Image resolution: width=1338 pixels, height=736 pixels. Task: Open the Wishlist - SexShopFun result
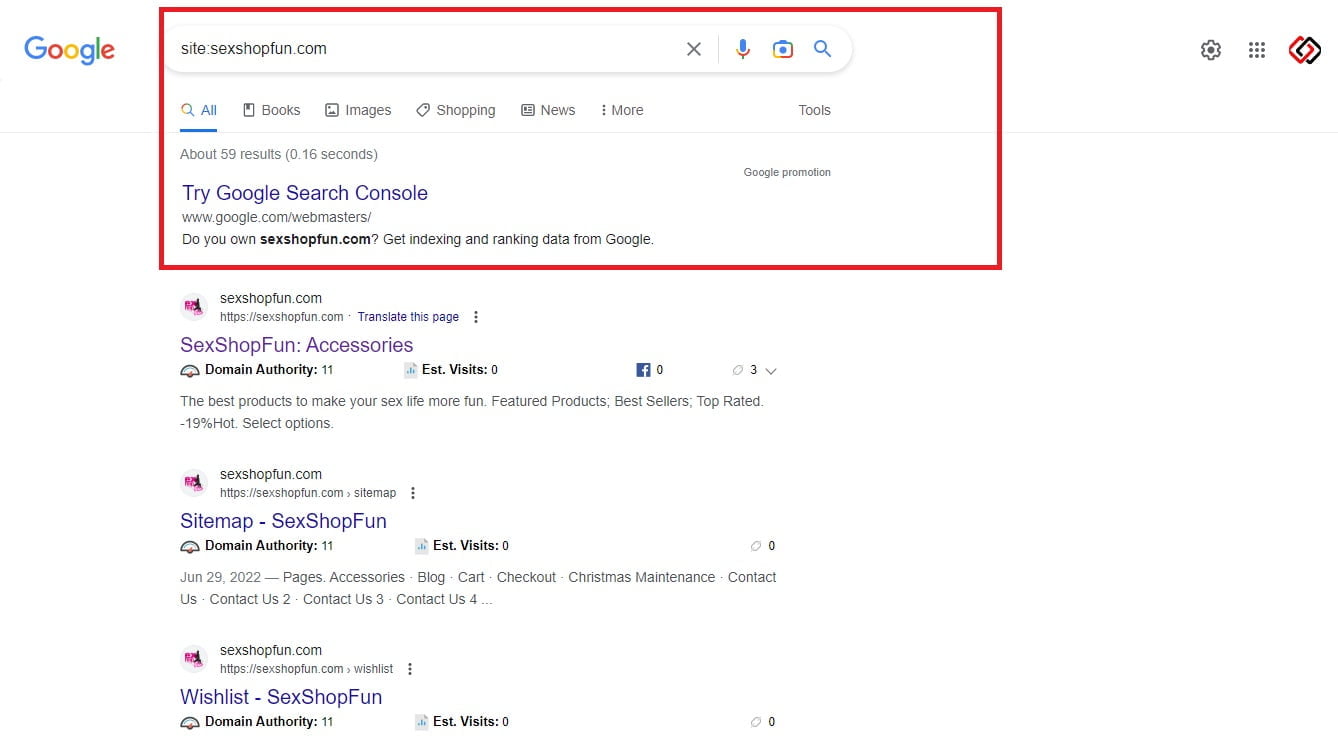coord(281,697)
